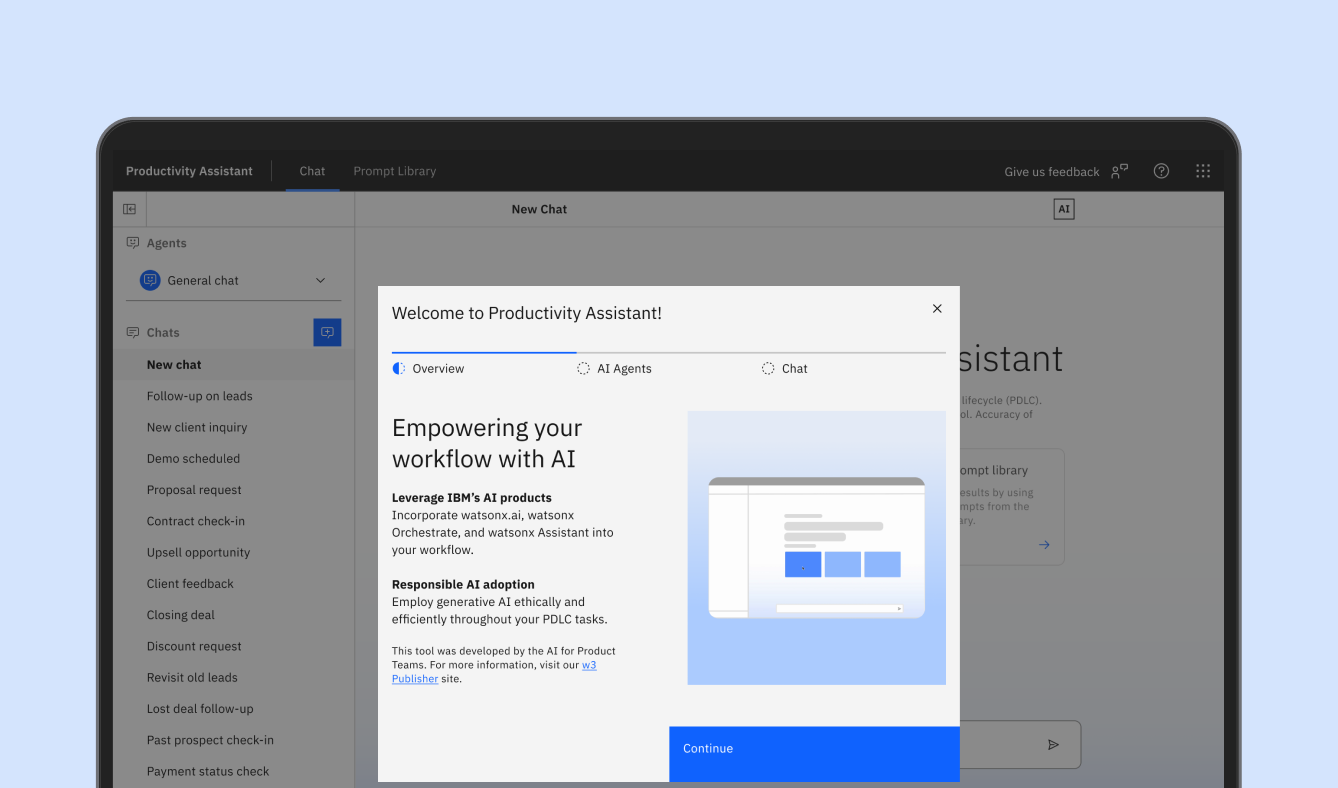Click the Prompt library card arrow
Viewport: 1338px width, 788px height.
(x=1044, y=545)
